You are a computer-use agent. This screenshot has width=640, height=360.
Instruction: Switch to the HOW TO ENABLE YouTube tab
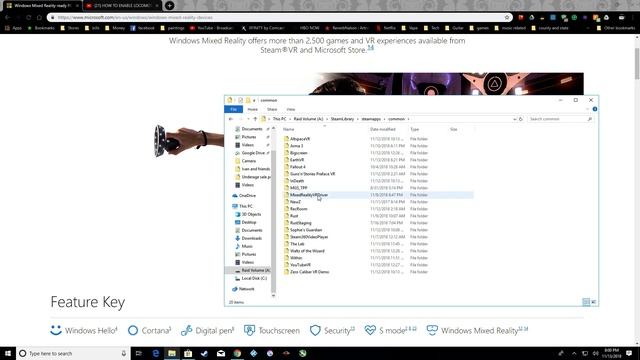tap(122, 6)
